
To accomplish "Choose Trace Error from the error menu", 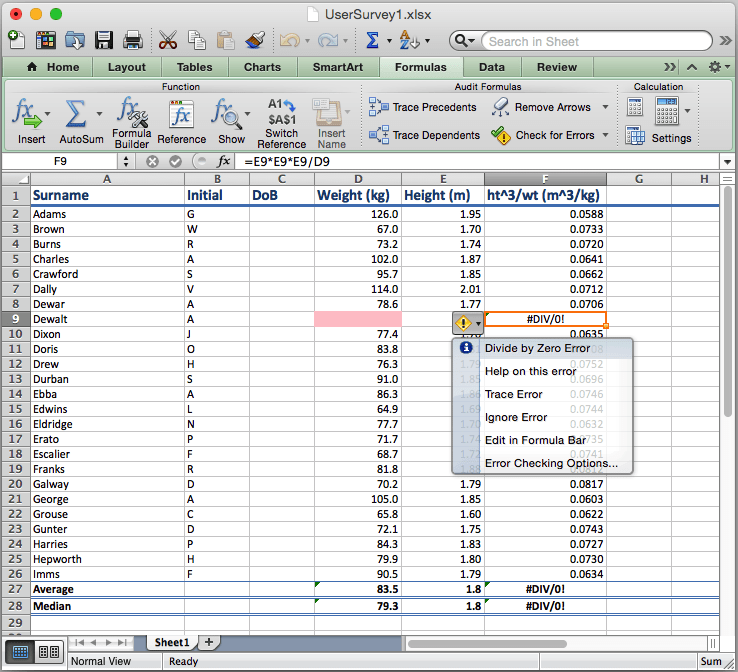I will 515,394.
